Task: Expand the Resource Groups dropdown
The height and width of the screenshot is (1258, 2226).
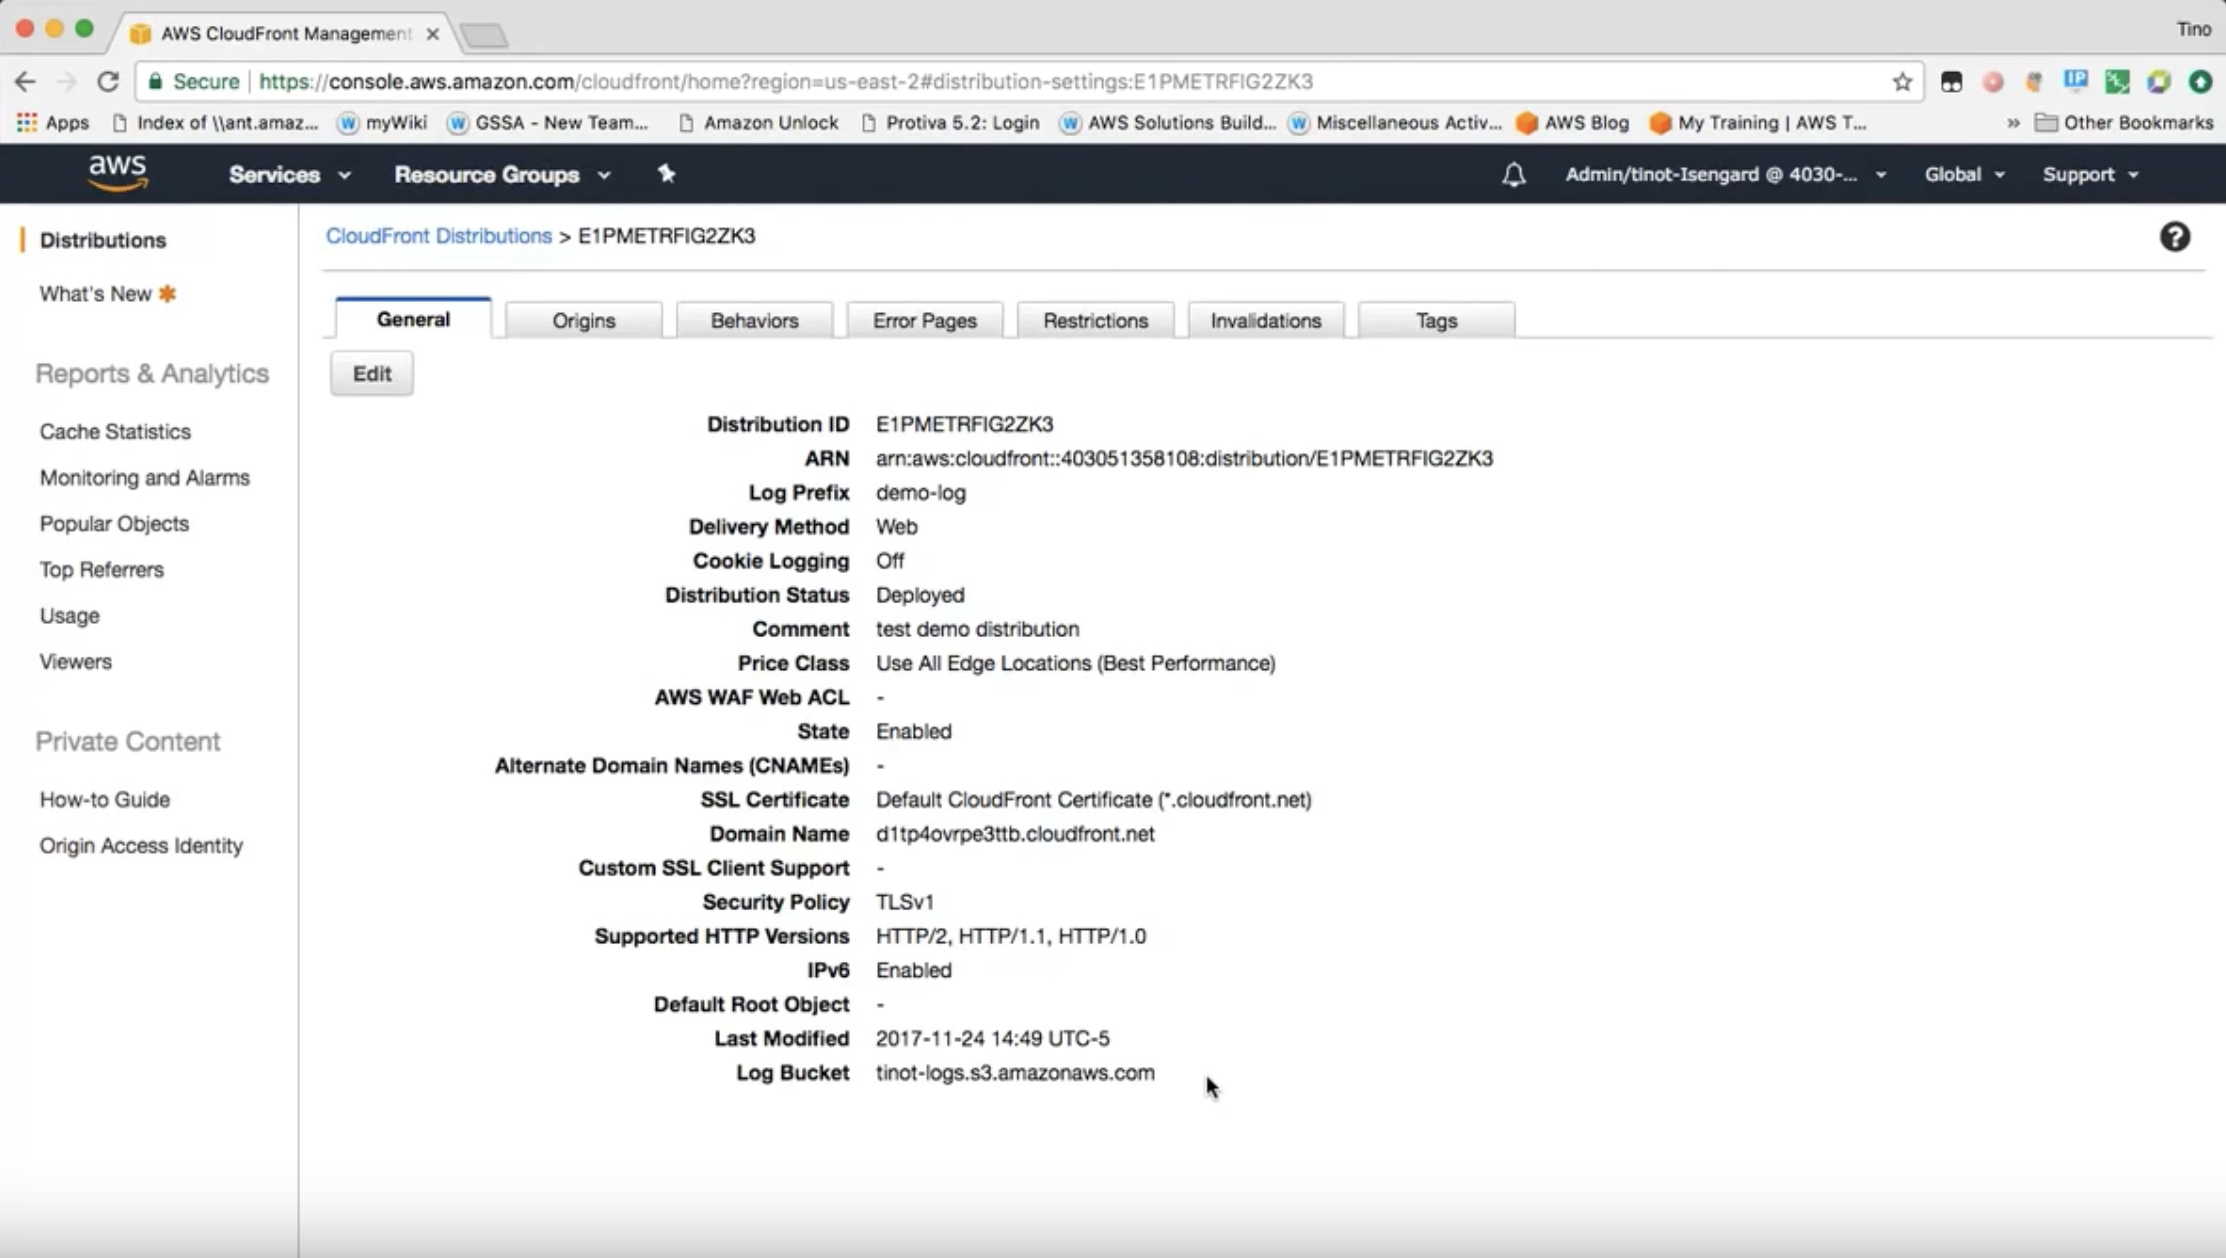Action: coord(501,175)
